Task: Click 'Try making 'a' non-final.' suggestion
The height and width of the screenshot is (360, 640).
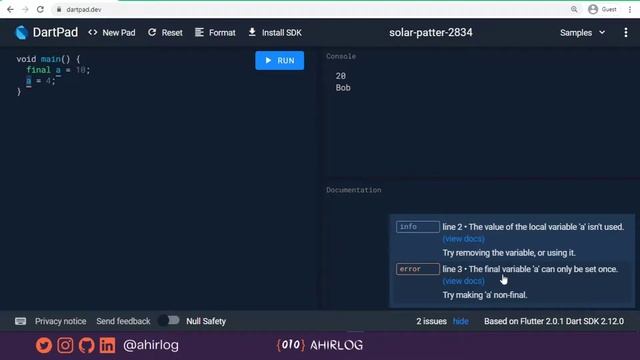Action: pos(485,295)
